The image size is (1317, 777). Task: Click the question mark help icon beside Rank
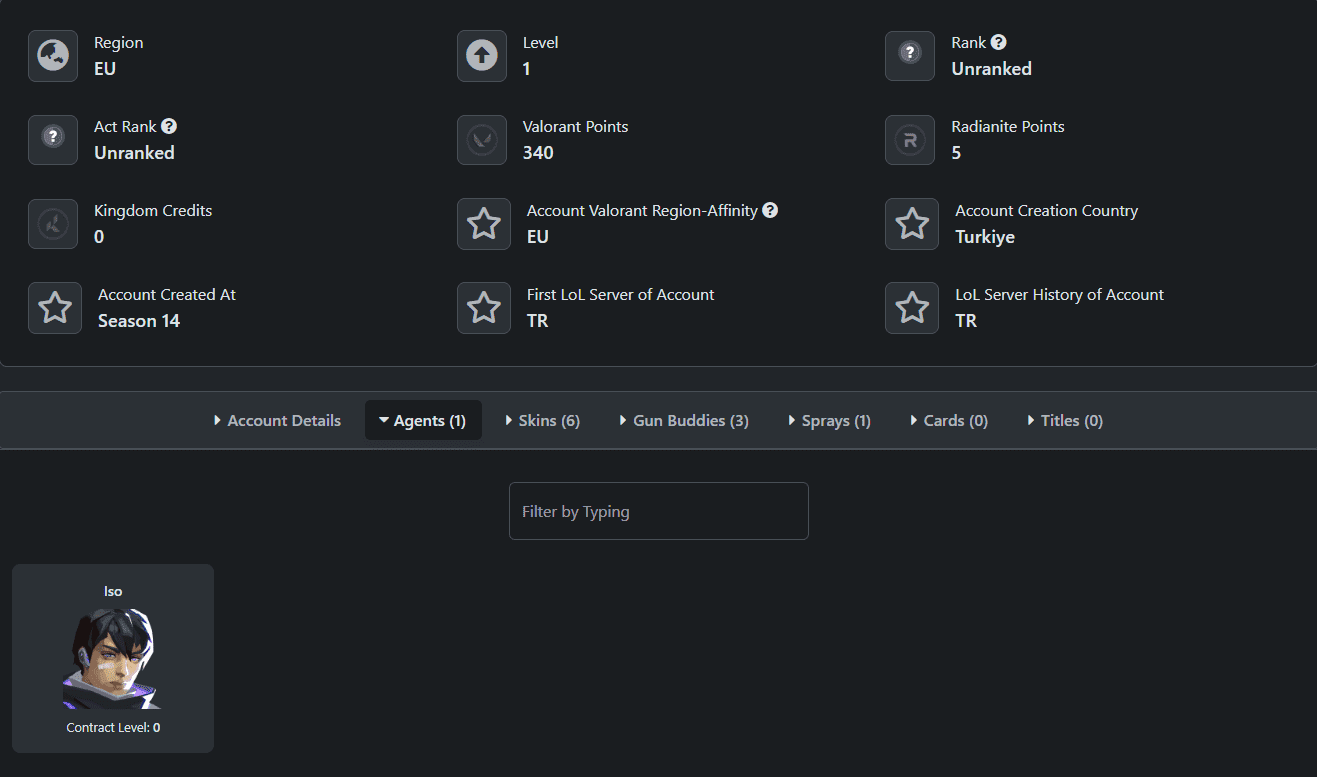coord(998,43)
